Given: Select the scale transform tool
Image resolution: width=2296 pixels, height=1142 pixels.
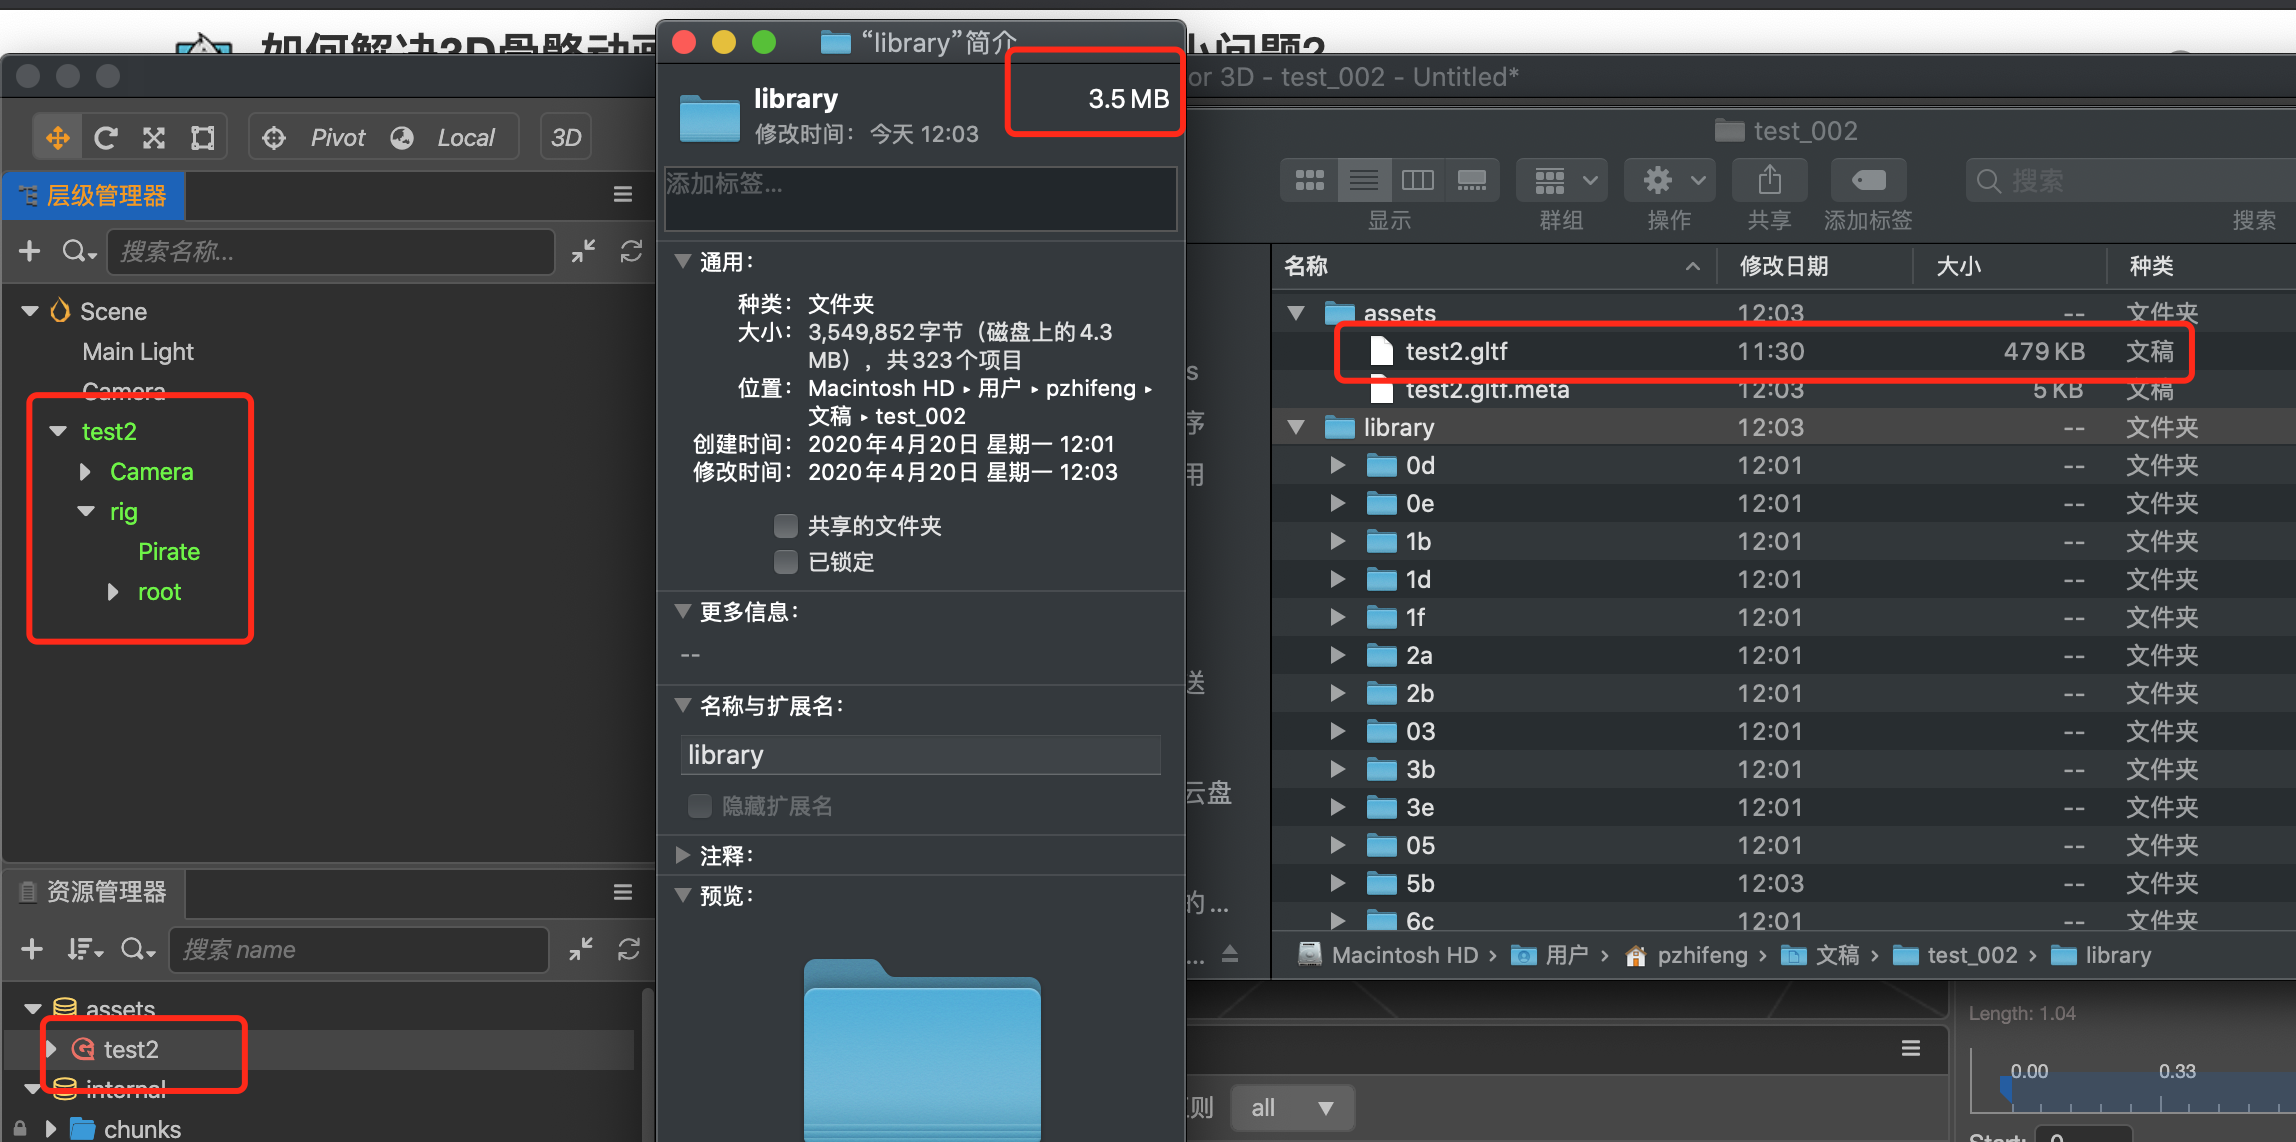Looking at the screenshot, I should pos(154,138).
